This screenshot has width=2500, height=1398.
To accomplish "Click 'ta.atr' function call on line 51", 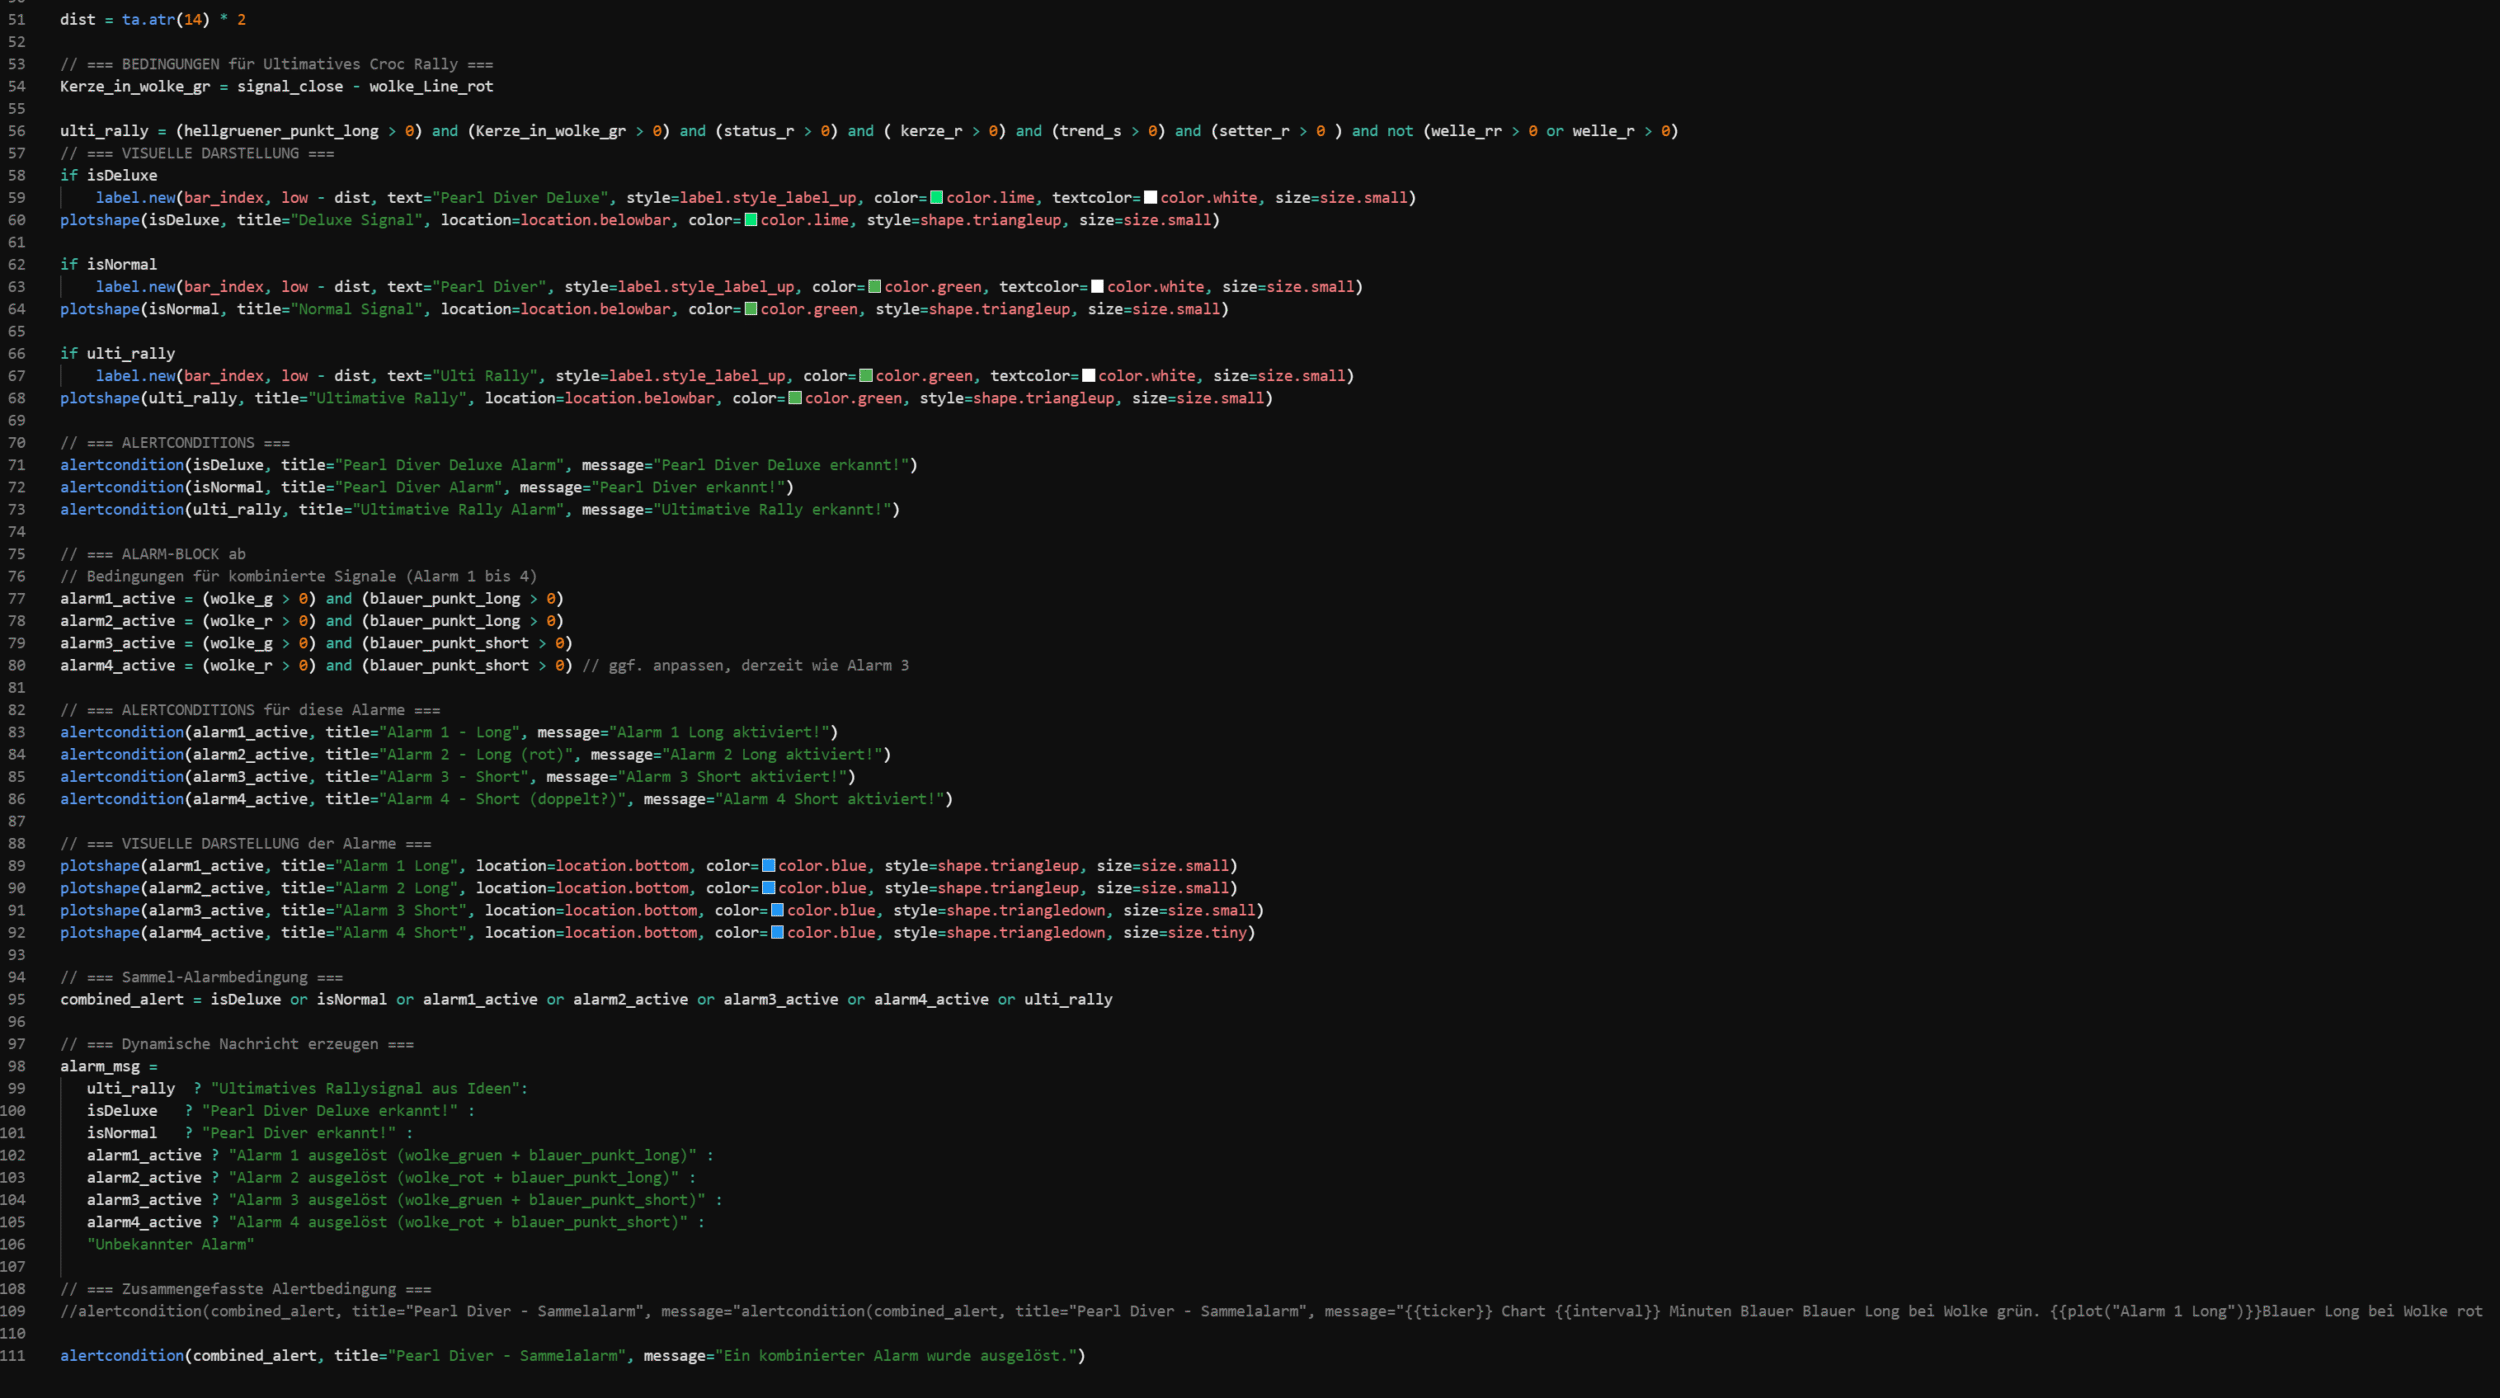I will (x=148, y=20).
